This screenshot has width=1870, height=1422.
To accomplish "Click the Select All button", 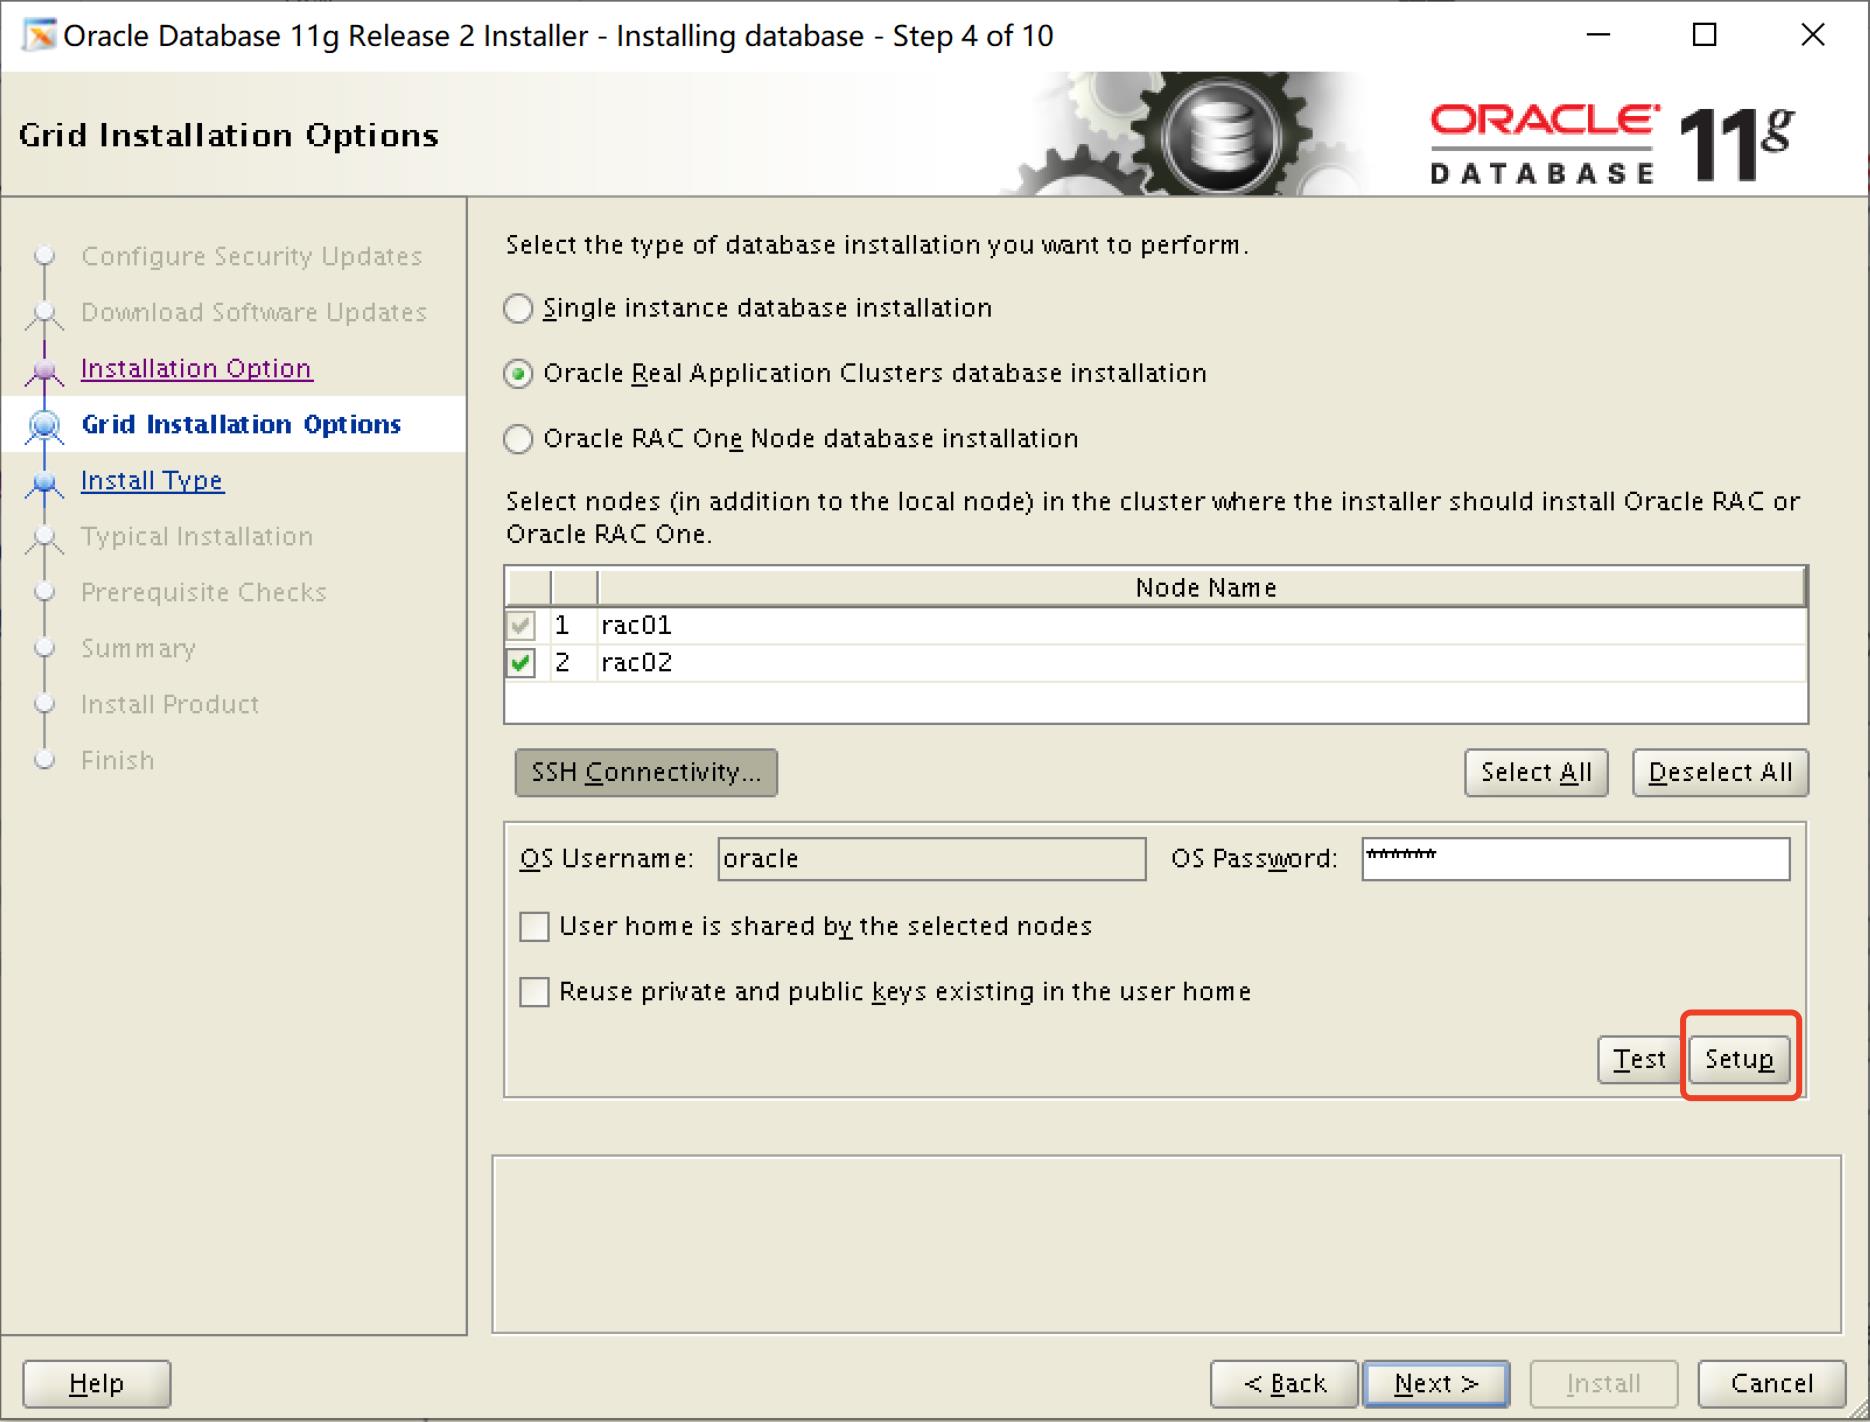I will tap(1536, 772).
